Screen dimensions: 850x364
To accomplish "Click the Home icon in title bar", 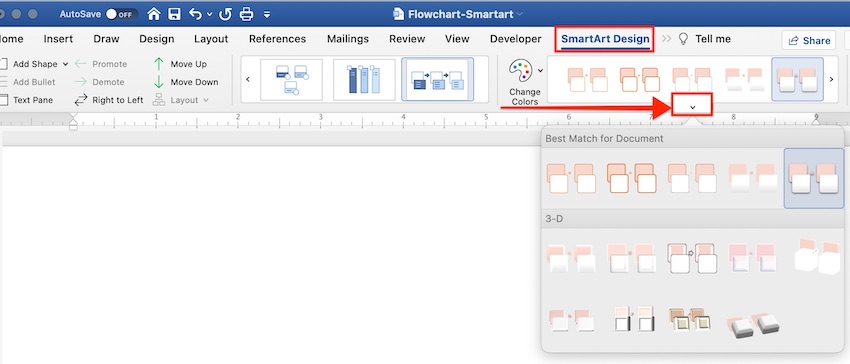I will 154,14.
